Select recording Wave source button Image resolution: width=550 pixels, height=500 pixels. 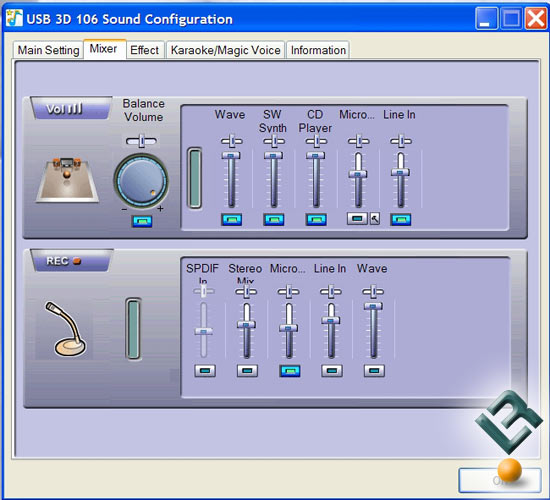pos(374,371)
